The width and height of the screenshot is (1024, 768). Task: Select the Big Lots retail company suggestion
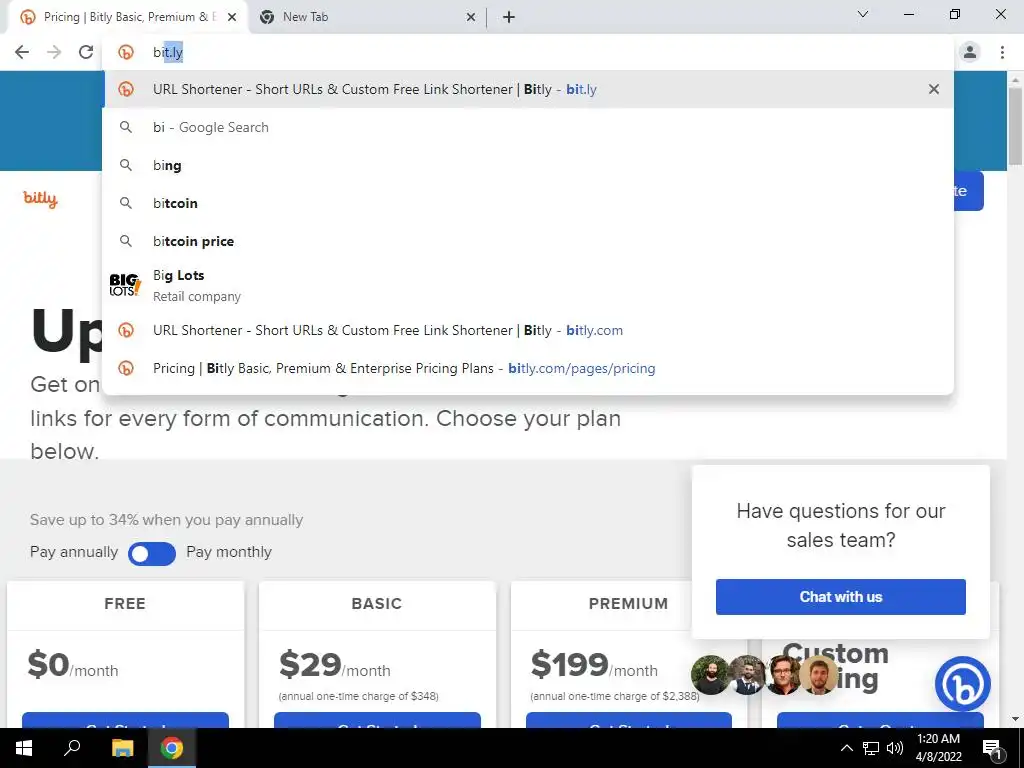coord(529,285)
